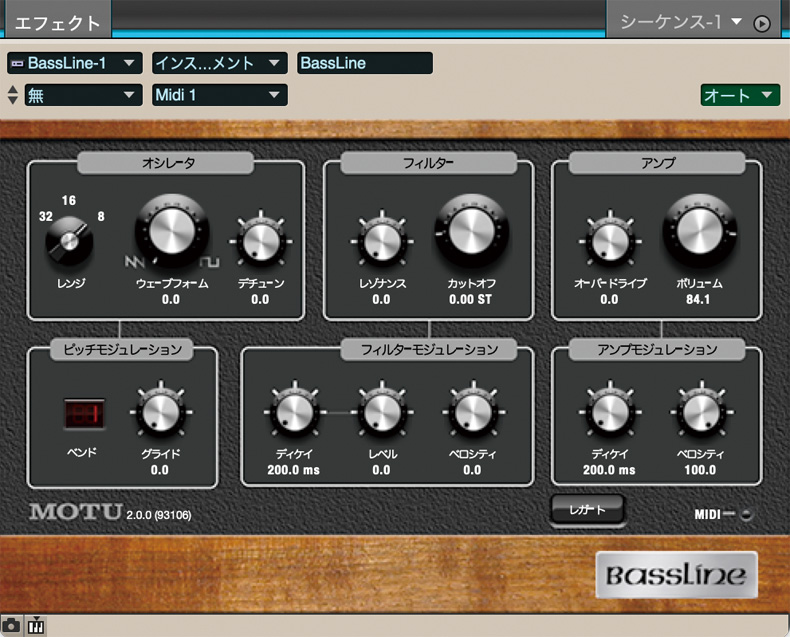Click the Sequence-1 play circle icon
The width and height of the screenshot is (790, 637).
pyautogui.click(x=762, y=23)
